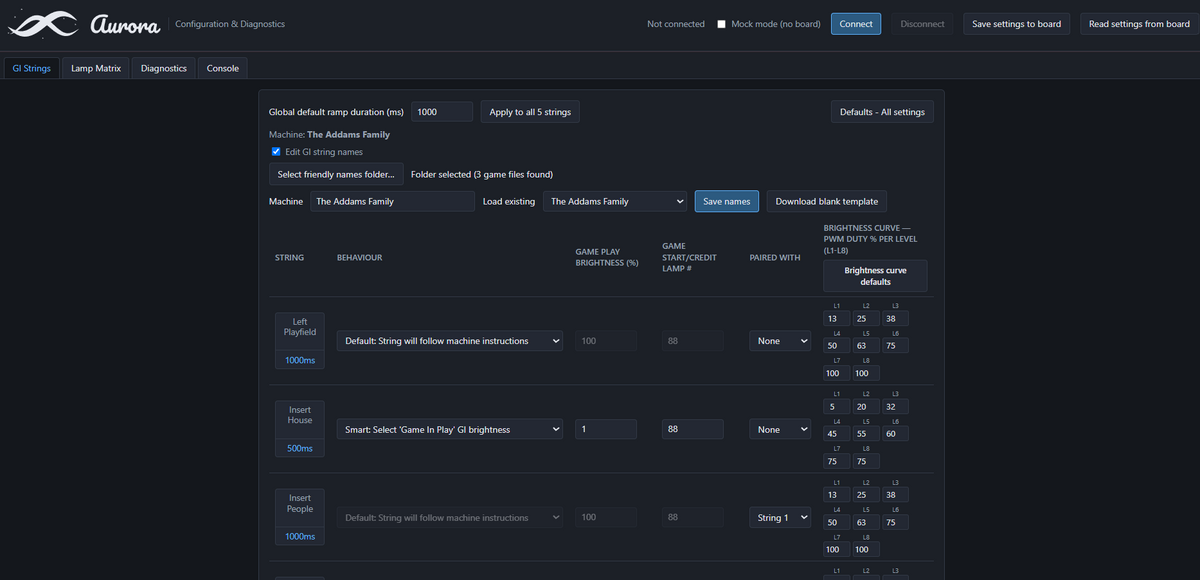Focus Insert House L8 brightness field

pyautogui.click(x=866, y=461)
